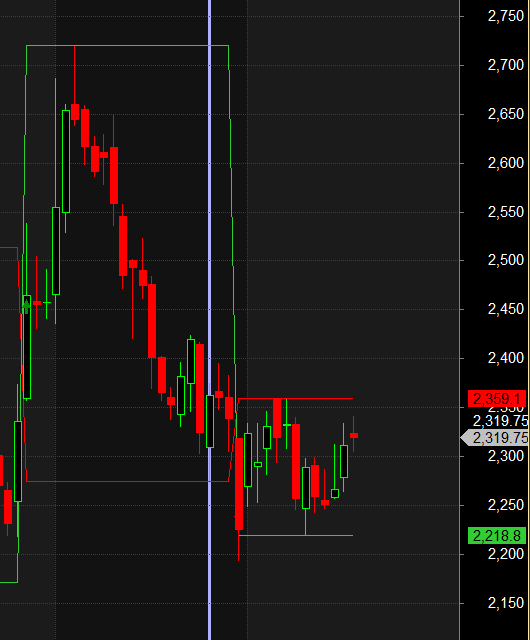Click the 2,450 price axis label

tap(506, 309)
